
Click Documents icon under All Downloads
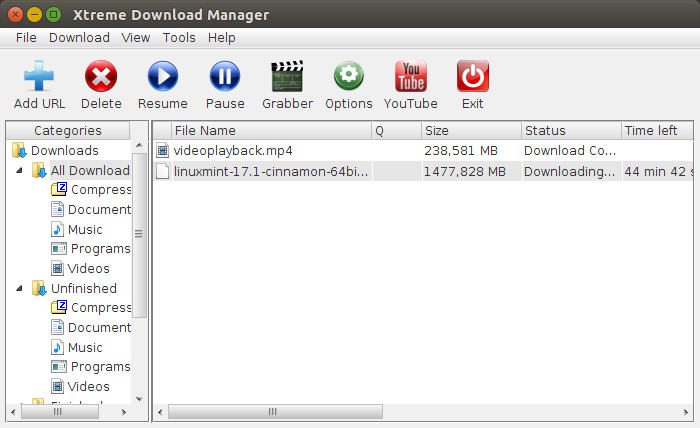pyautogui.click(x=58, y=209)
